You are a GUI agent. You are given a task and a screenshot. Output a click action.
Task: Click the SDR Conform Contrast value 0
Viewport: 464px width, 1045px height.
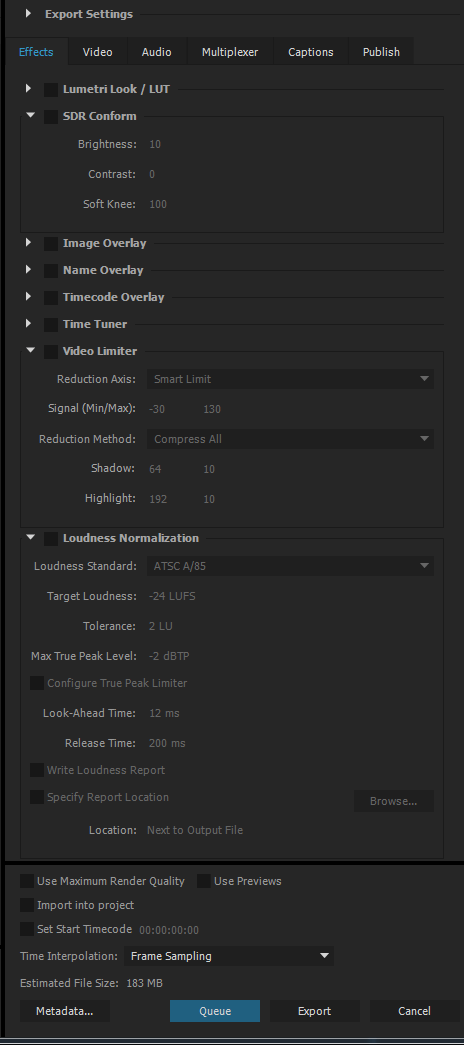pyautogui.click(x=152, y=174)
